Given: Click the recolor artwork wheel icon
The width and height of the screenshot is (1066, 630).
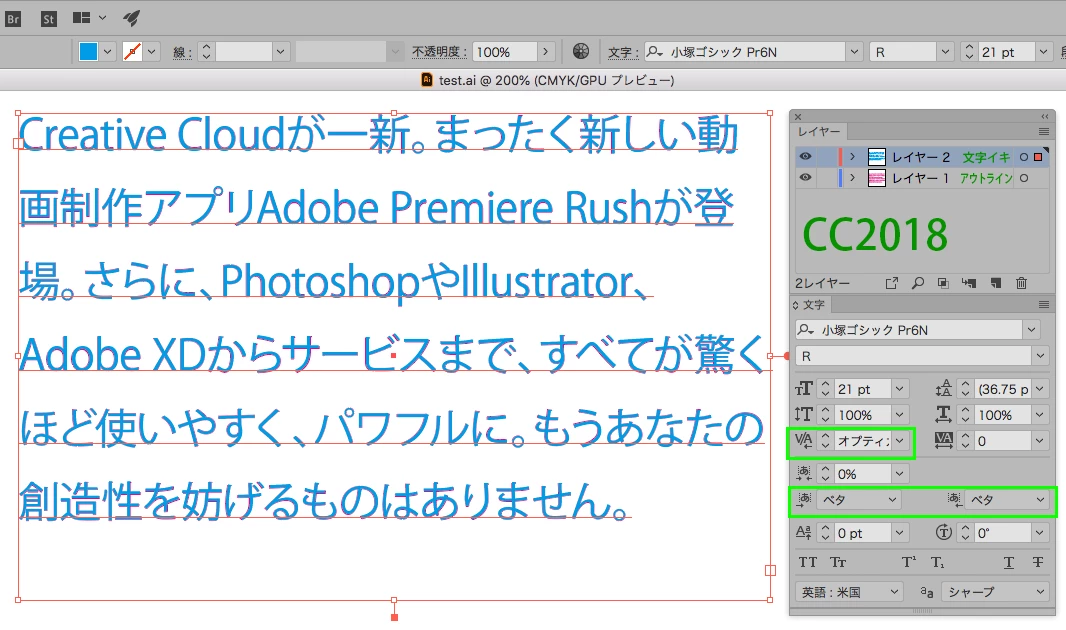Looking at the screenshot, I should [581, 51].
